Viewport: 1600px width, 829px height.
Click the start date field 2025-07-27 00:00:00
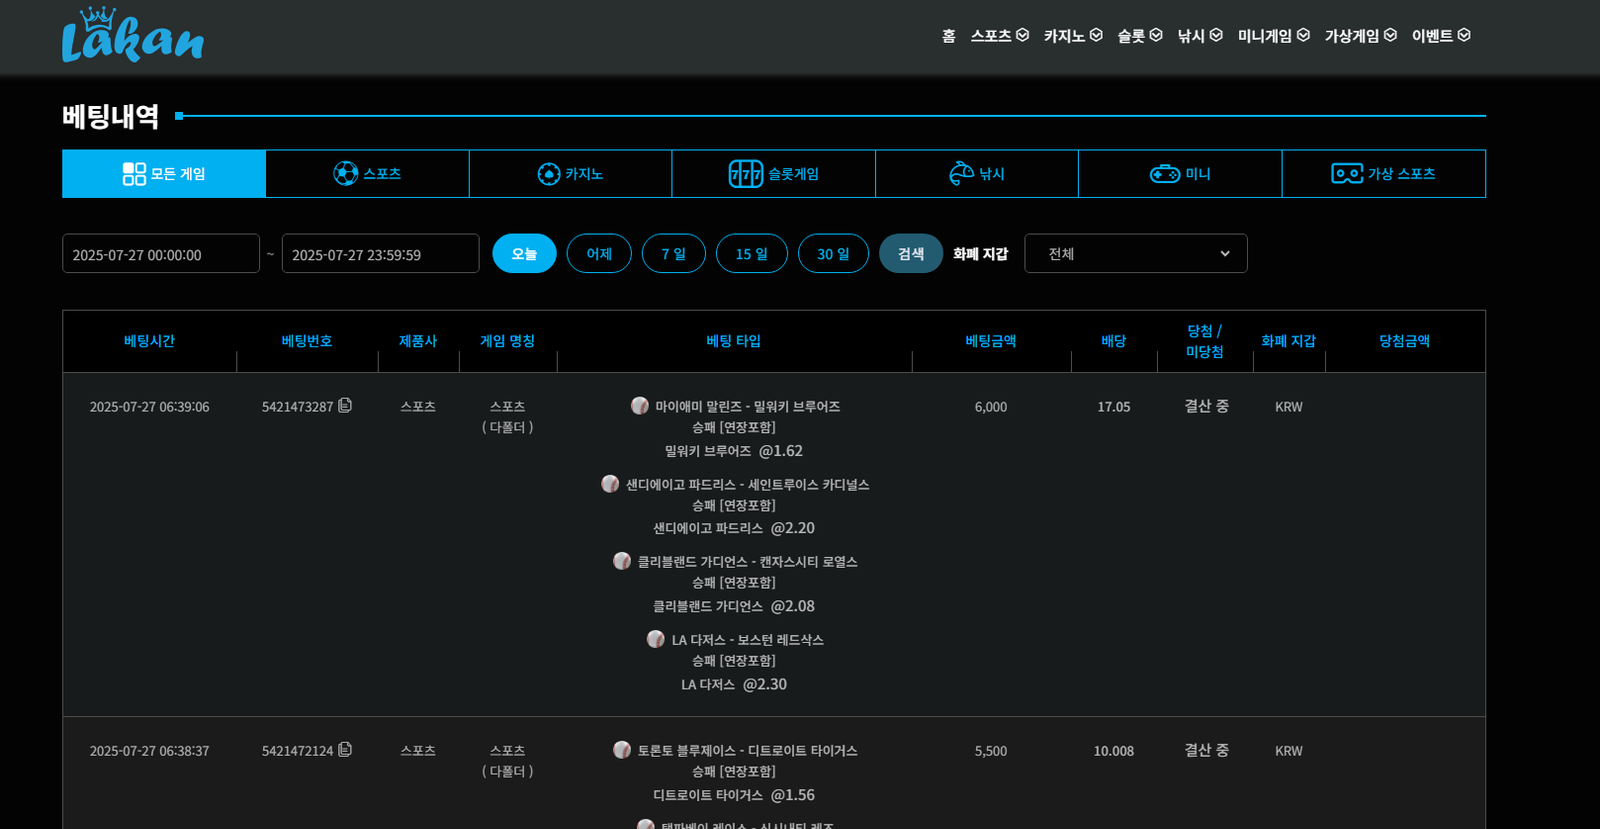[x=160, y=254]
